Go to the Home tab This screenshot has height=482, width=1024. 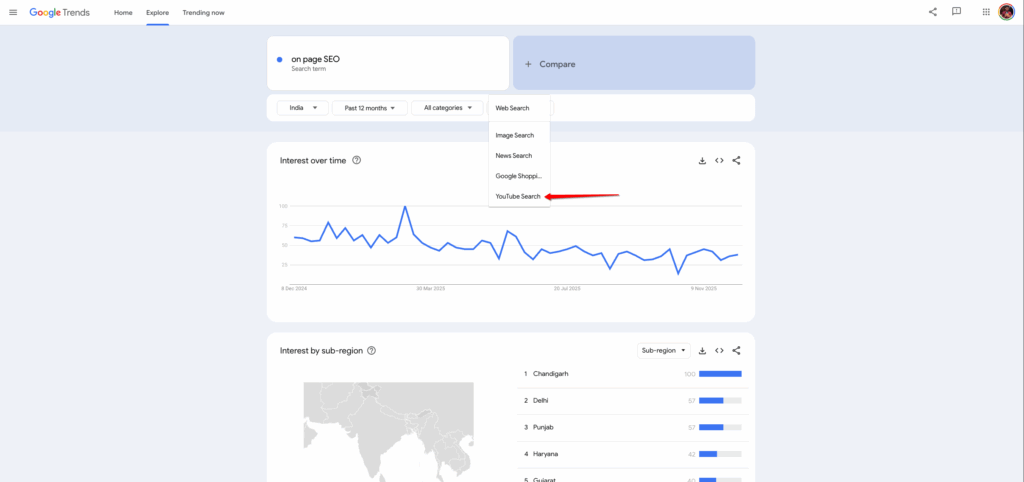click(x=123, y=12)
